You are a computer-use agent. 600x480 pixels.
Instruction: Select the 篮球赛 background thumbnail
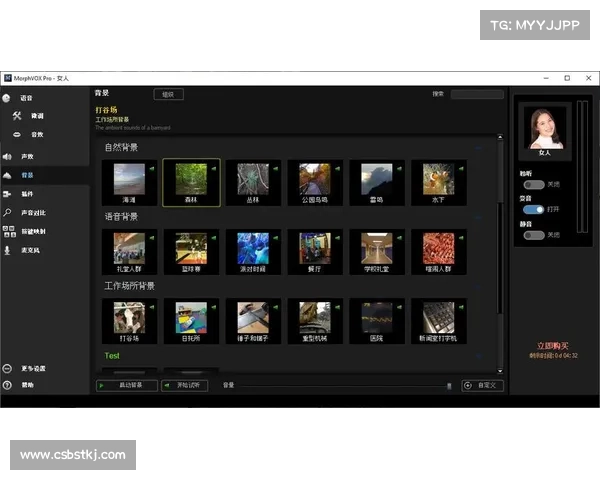191,252
